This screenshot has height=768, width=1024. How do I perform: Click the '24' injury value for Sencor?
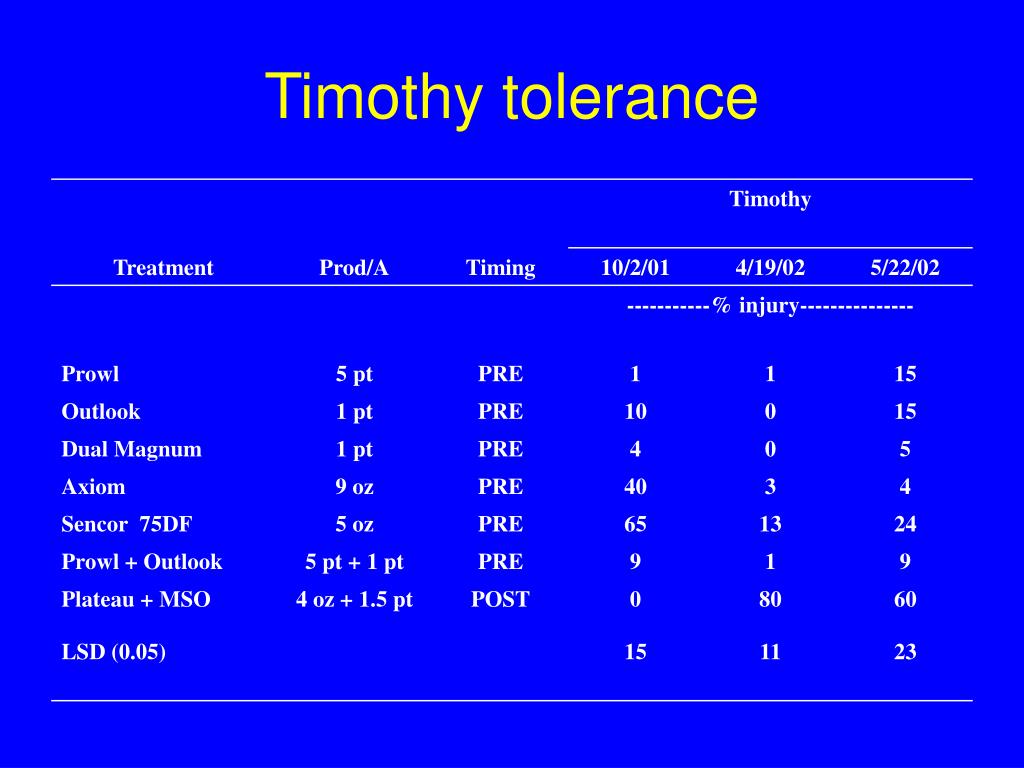coord(904,524)
